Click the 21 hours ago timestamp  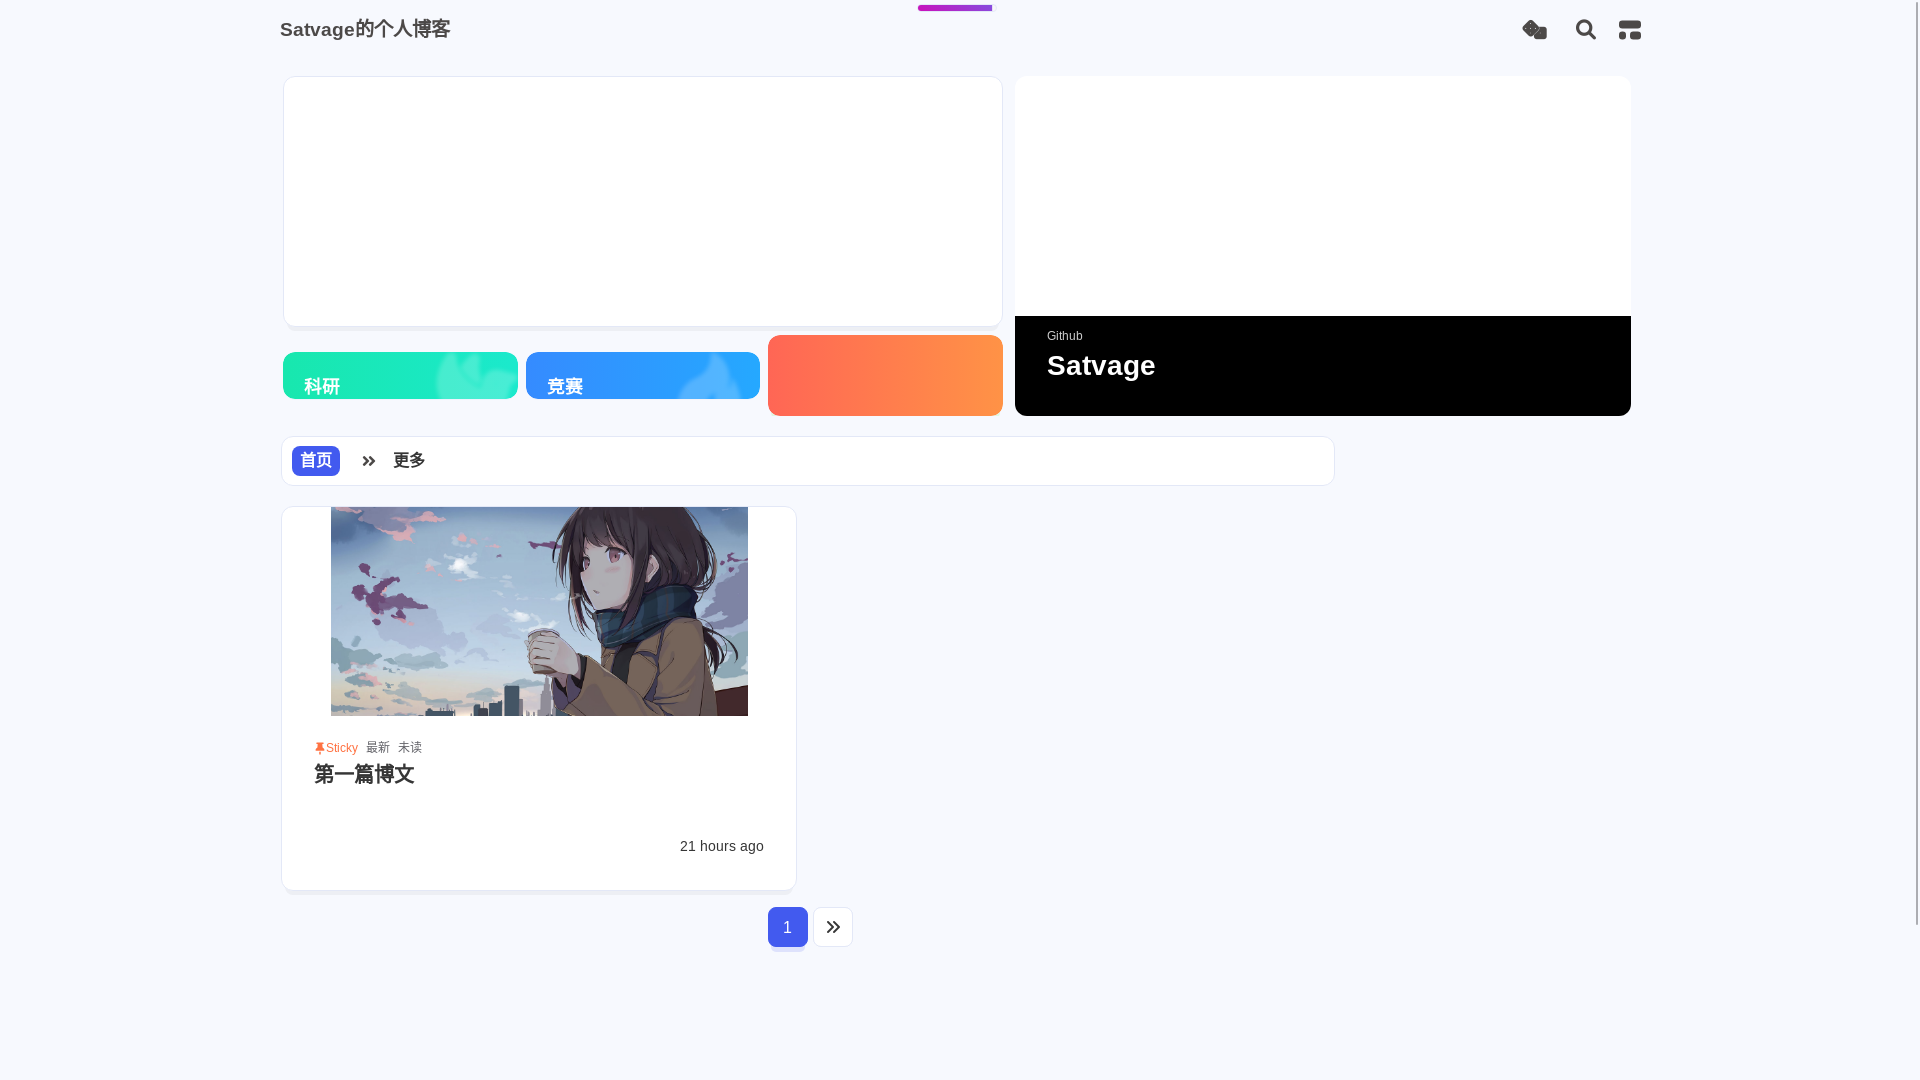pyautogui.click(x=722, y=846)
